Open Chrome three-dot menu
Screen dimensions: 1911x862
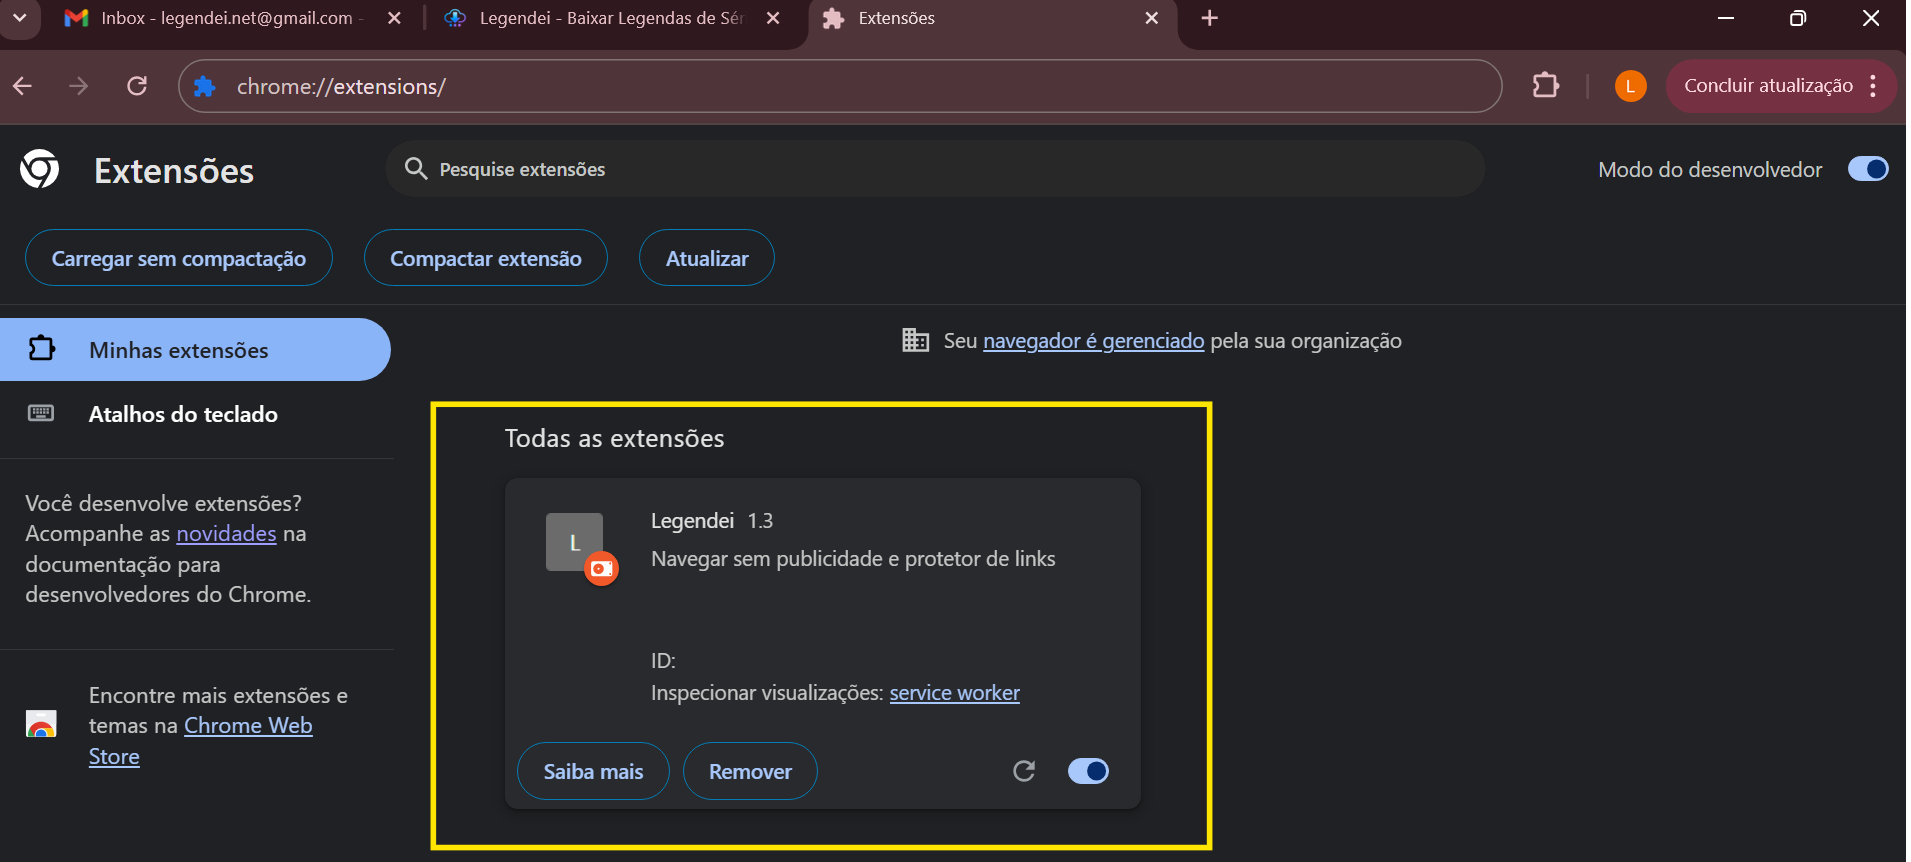1873,86
